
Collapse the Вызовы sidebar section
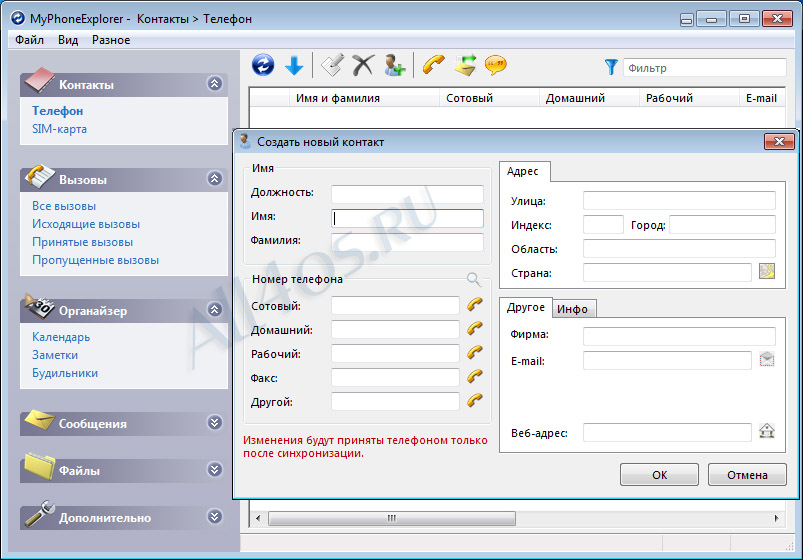click(x=215, y=178)
